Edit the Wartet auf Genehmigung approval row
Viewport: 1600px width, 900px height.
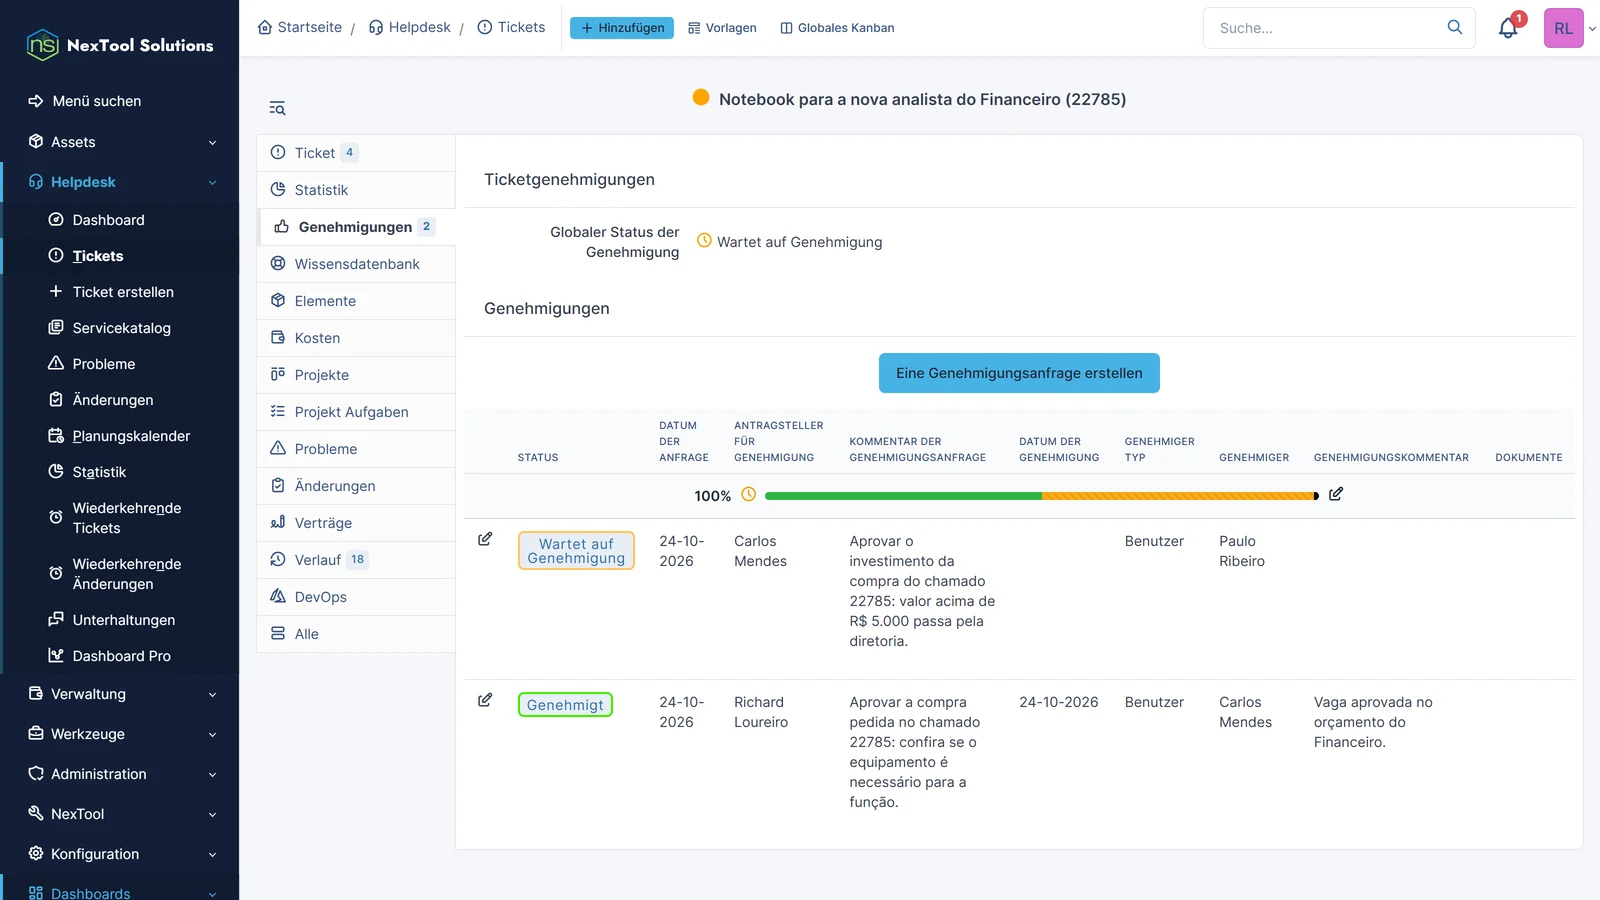[485, 539]
